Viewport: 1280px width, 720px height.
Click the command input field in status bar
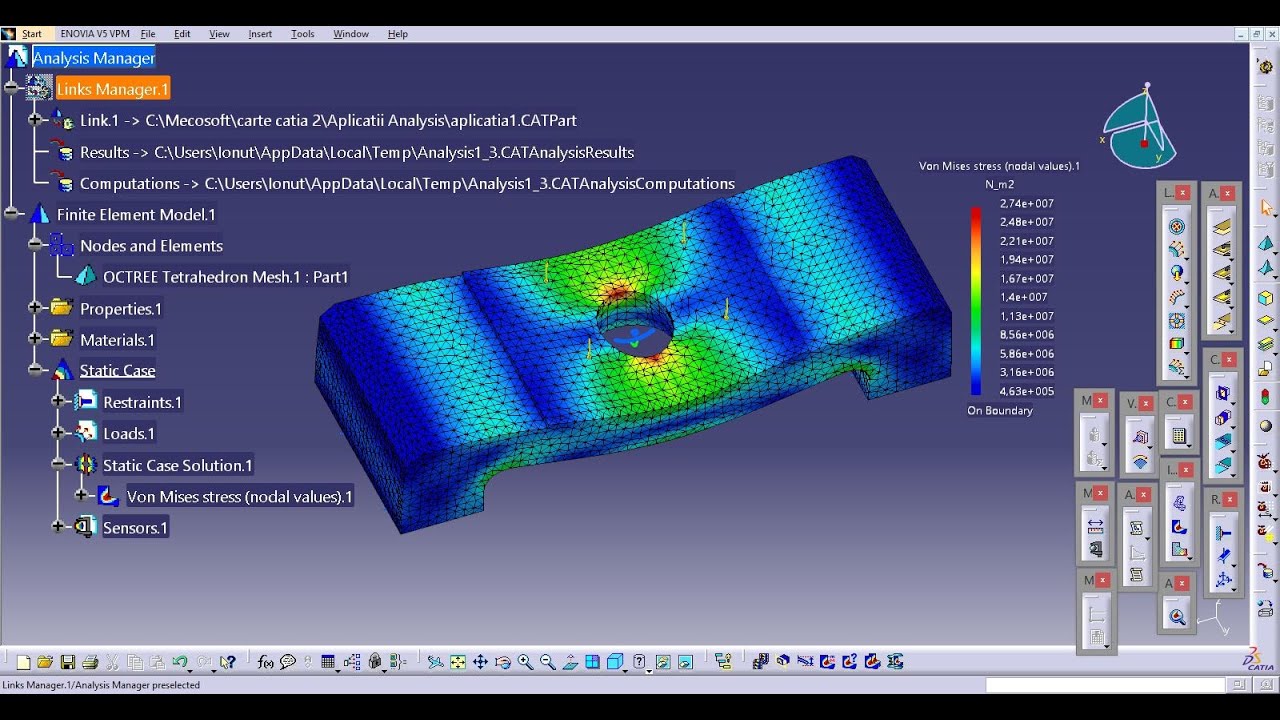(1105, 685)
